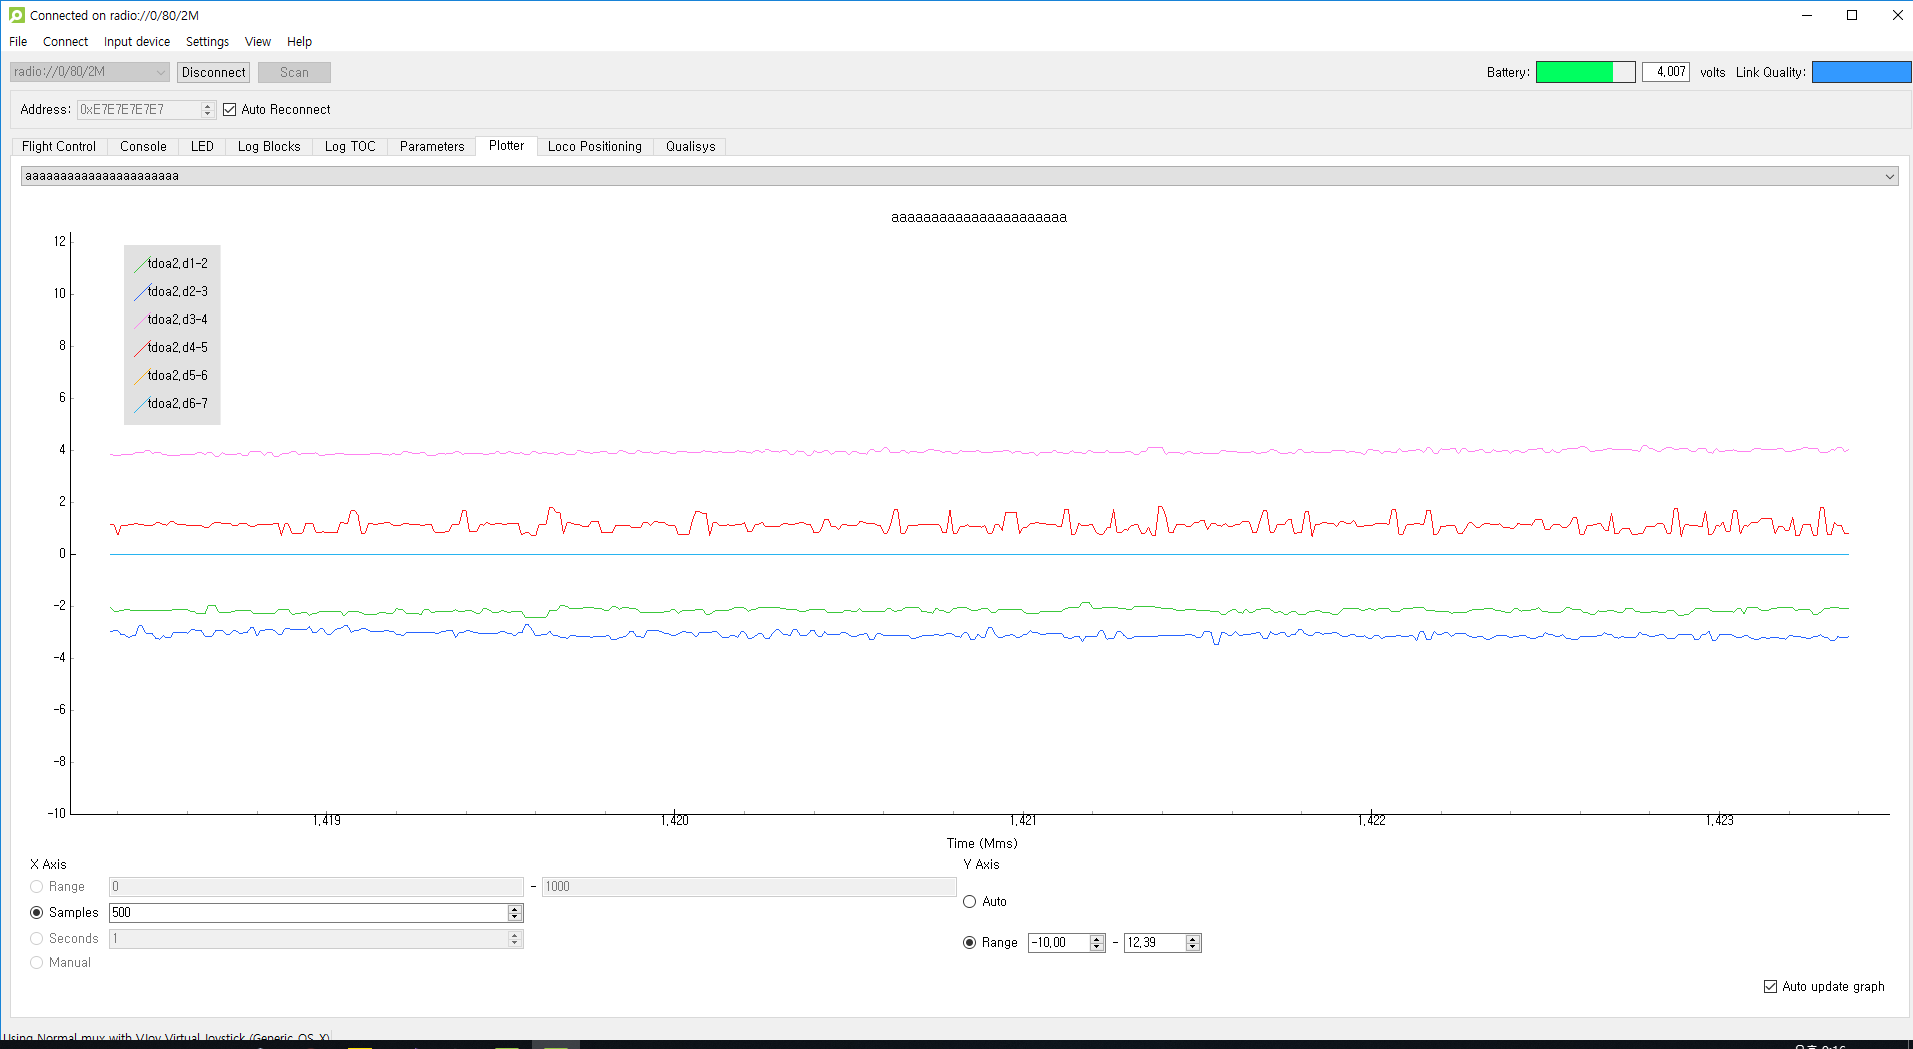Click the Crazyflie client app icon in title bar

click(x=16, y=15)
